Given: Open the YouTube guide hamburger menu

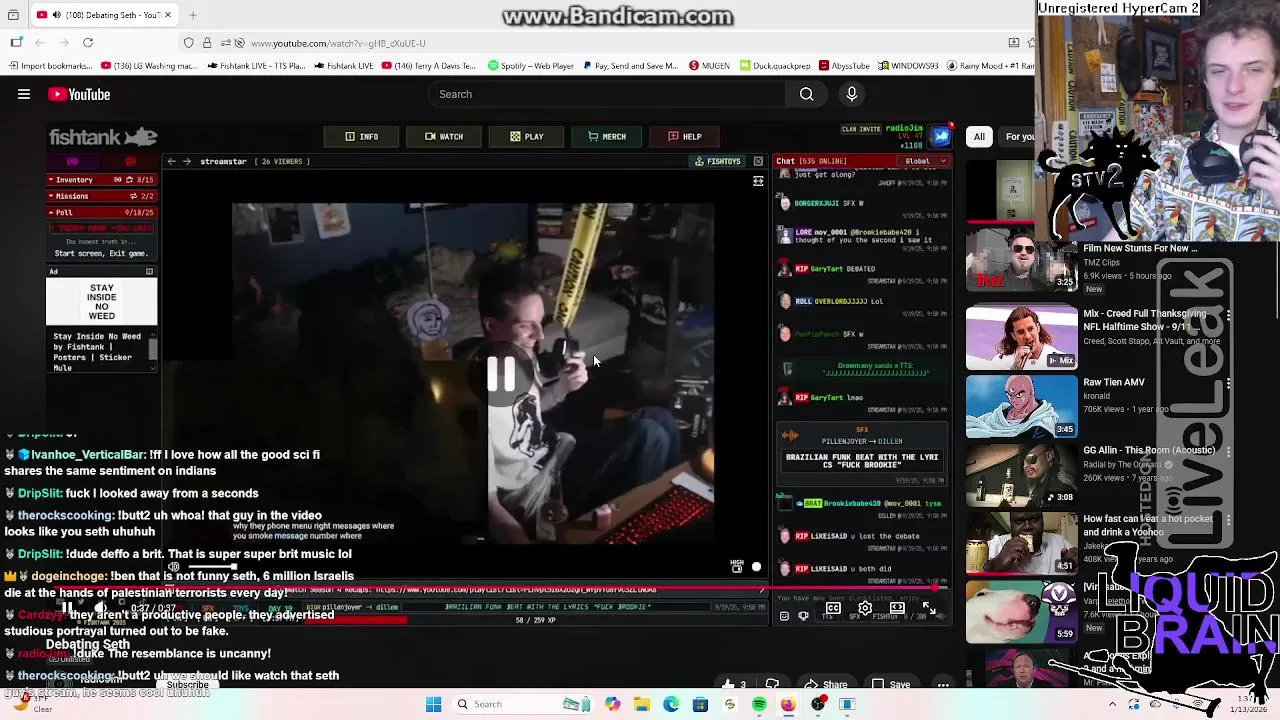Looking at the screenshot, I should [24, 94].
